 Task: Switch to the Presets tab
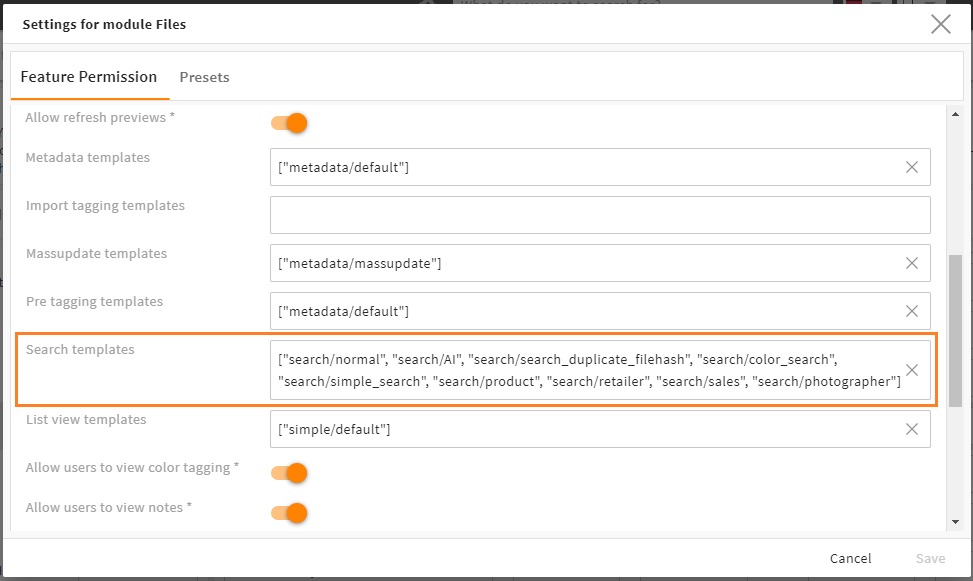point(204,77)
